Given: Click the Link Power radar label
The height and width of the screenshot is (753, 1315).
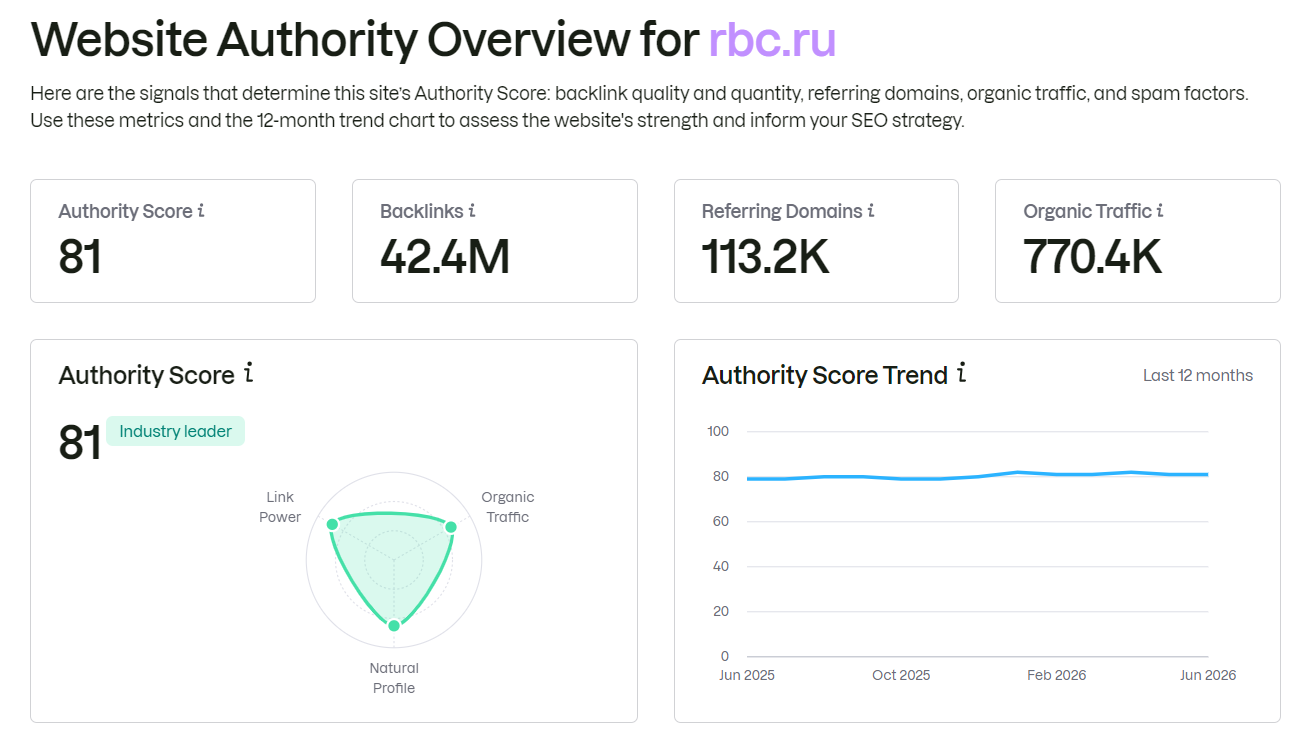Looking at the screenshot, I should tap(281, 507).
